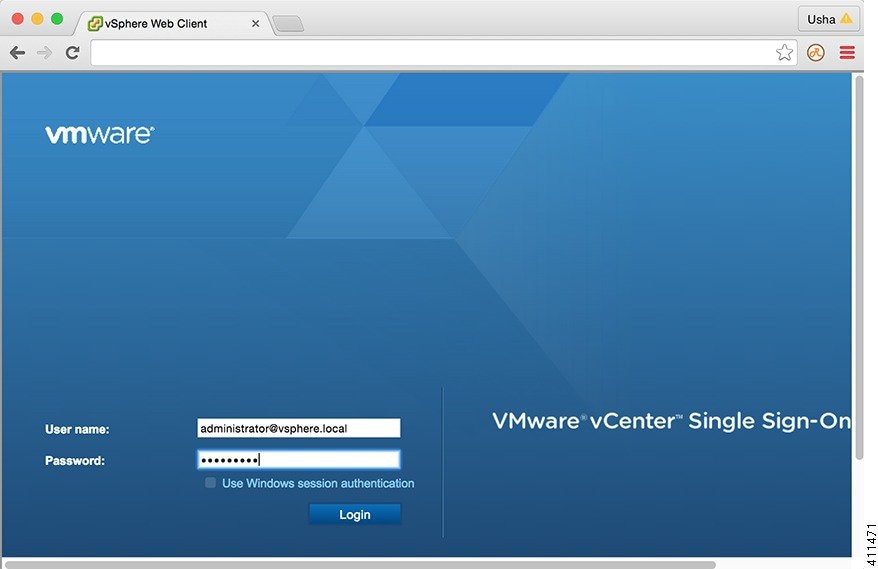The height and width of the screenshot is (569, 878).
Task: Click the 'VMware vCenter Single Sign-On' heading
Action: 671,421
